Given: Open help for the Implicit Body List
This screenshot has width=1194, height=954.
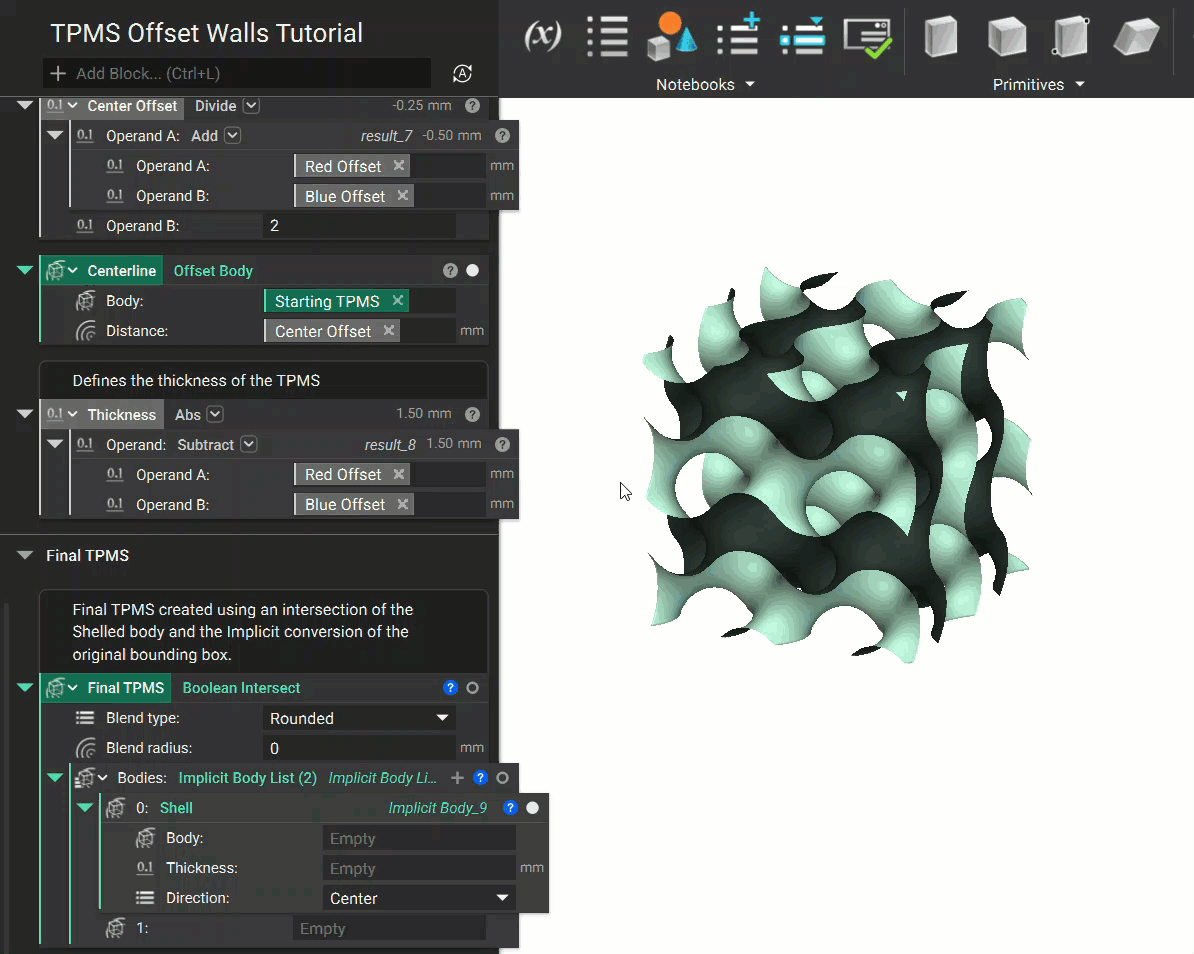Looking at the screenshot, I should 480,778.
